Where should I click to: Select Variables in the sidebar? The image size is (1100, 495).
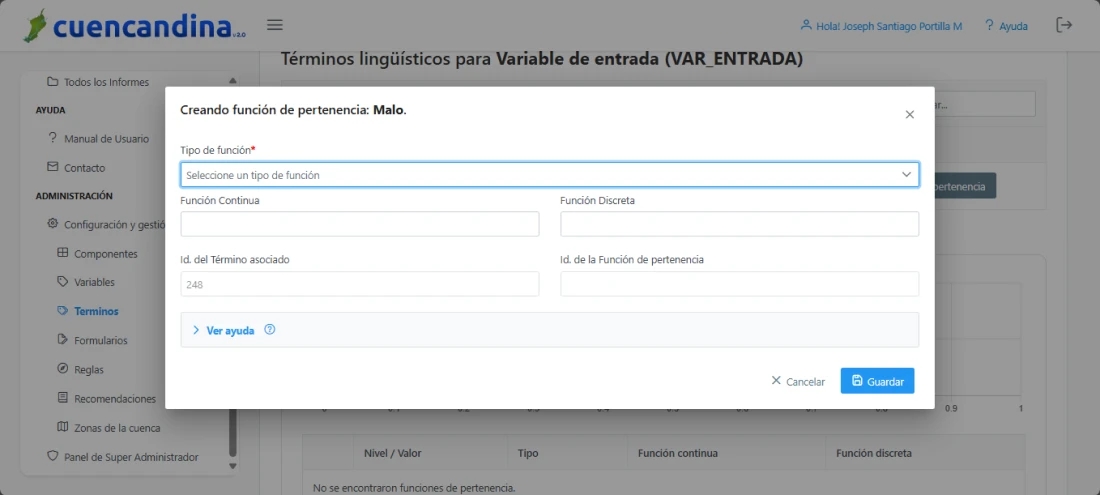tap(94, 282)
